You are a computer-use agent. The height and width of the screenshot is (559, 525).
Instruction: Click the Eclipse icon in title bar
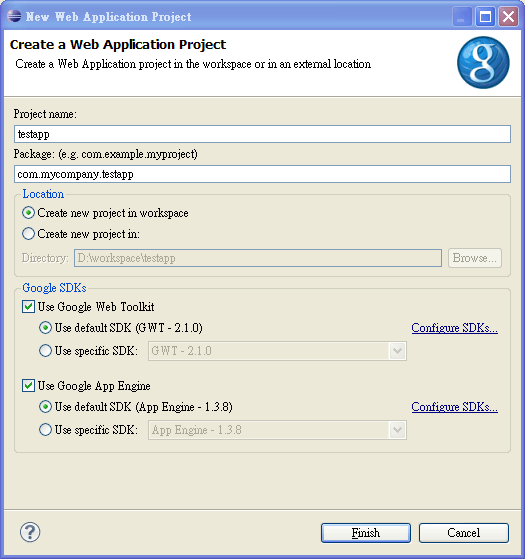click(x=14, y=16)
